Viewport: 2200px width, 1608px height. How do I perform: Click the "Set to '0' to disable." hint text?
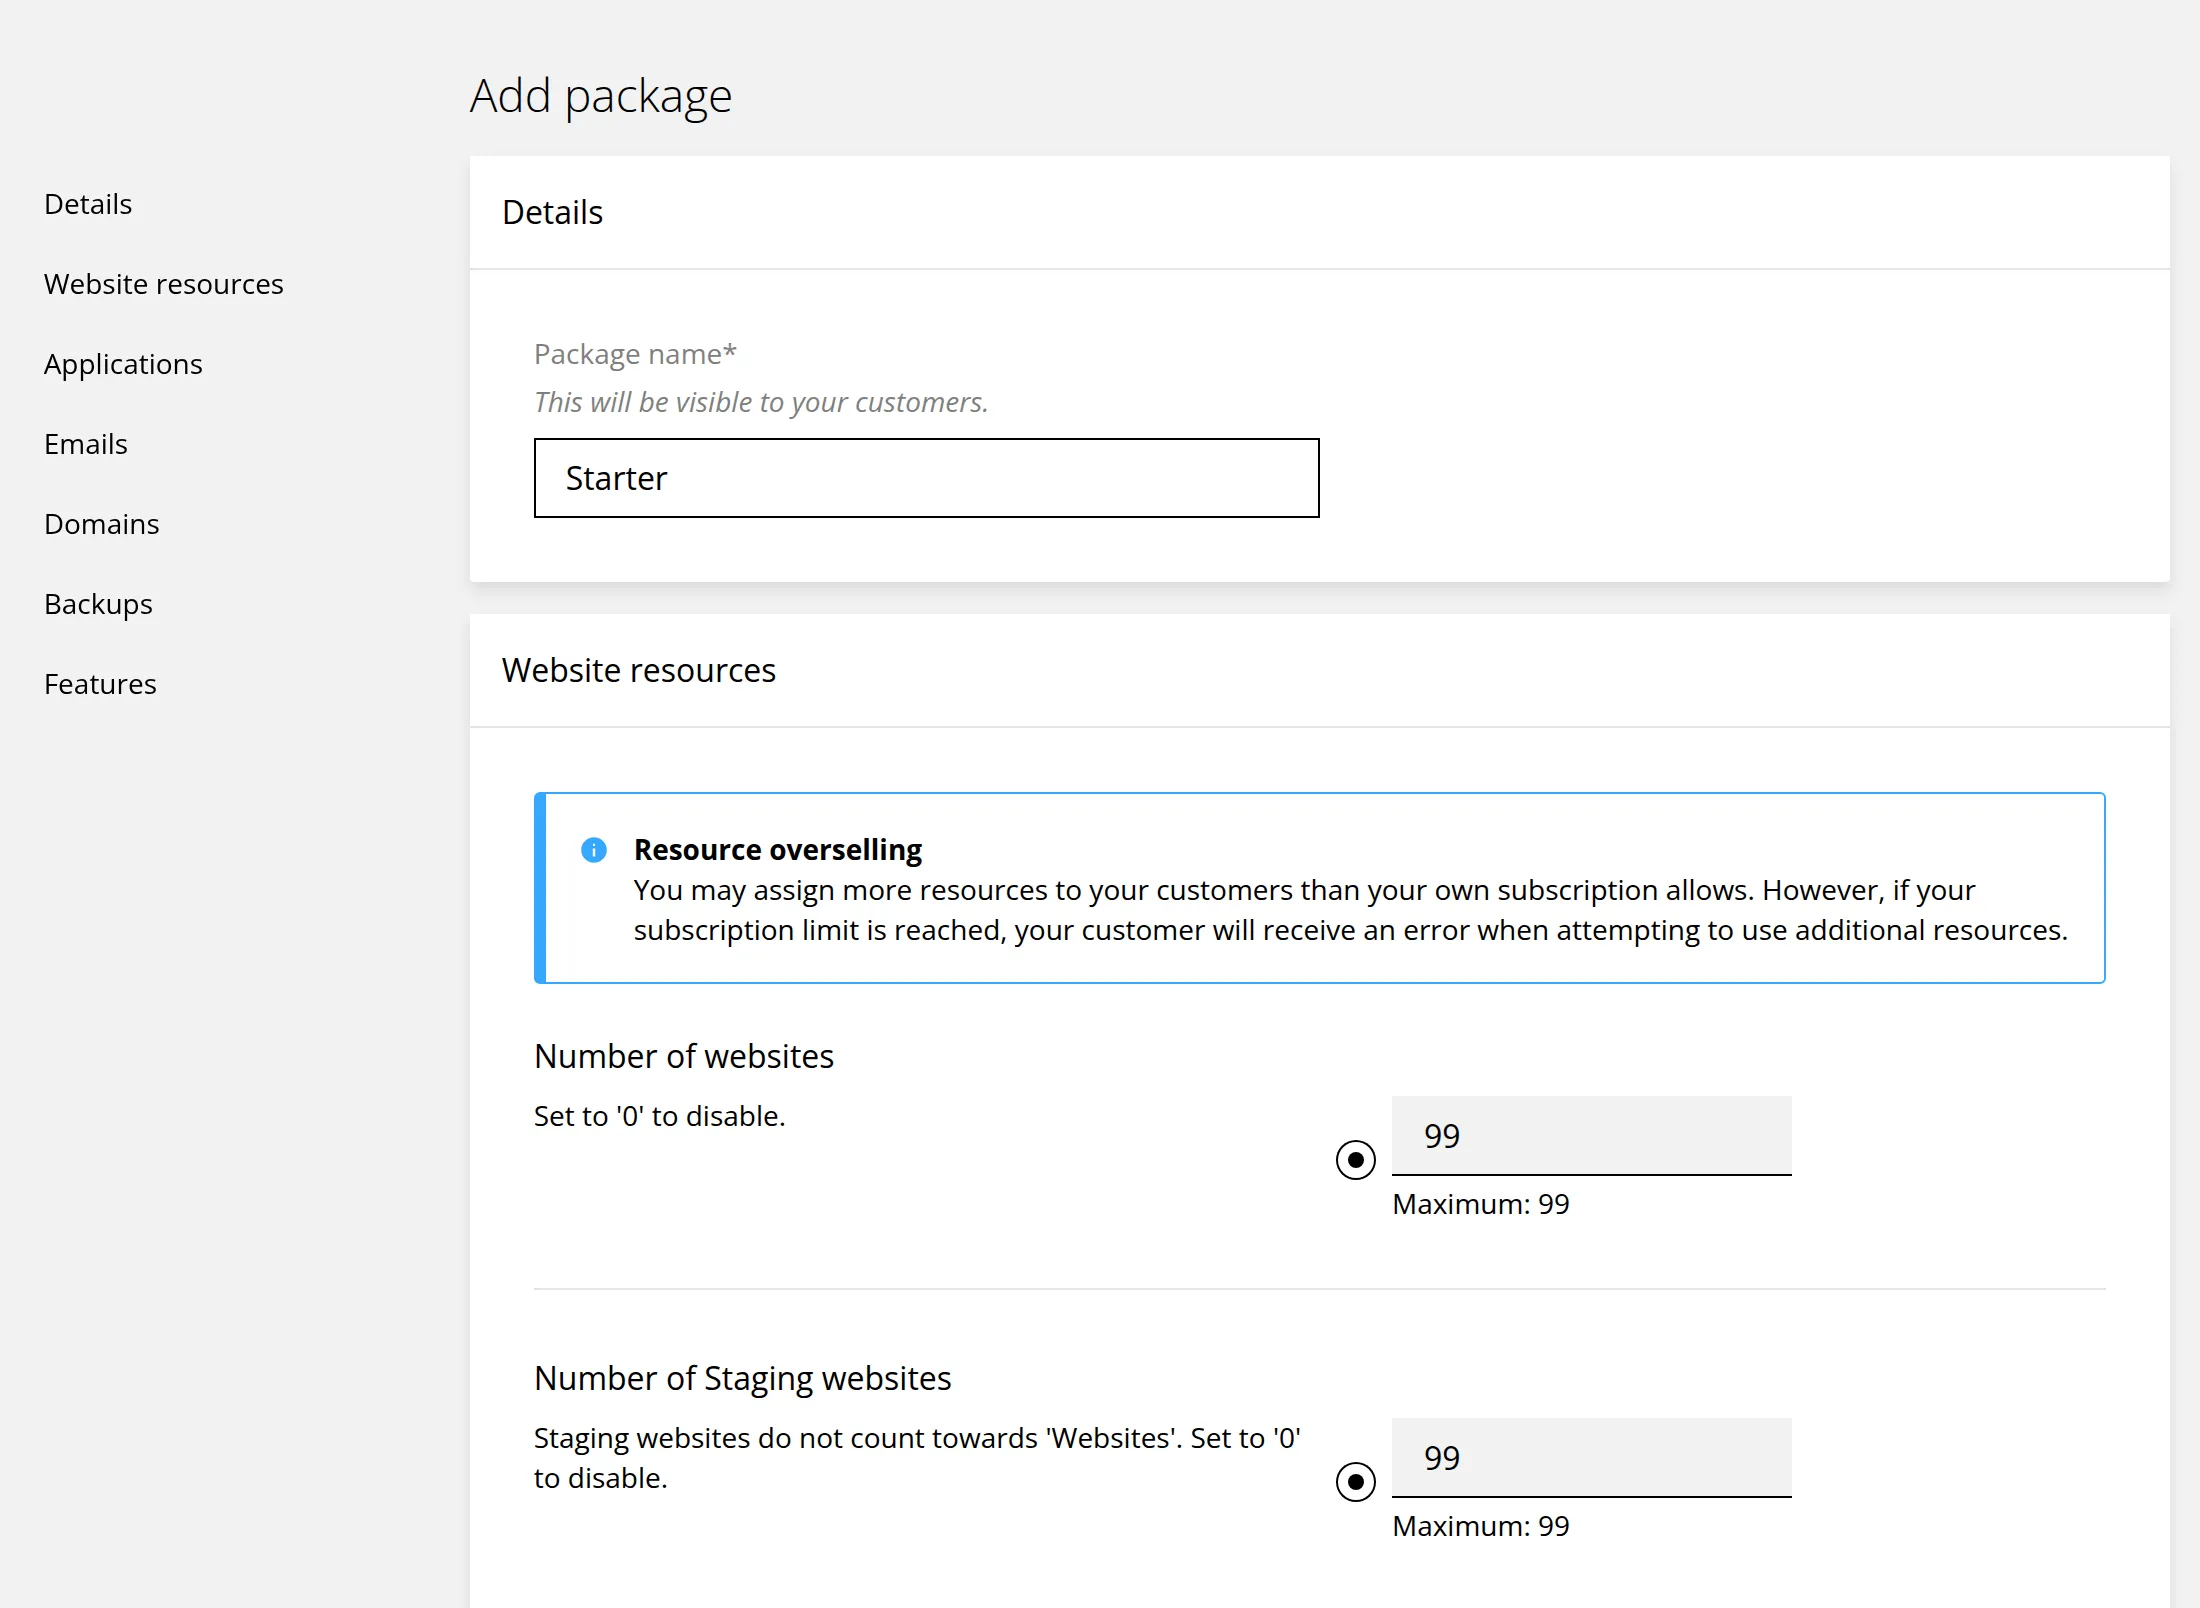(x=660, y=1116)
